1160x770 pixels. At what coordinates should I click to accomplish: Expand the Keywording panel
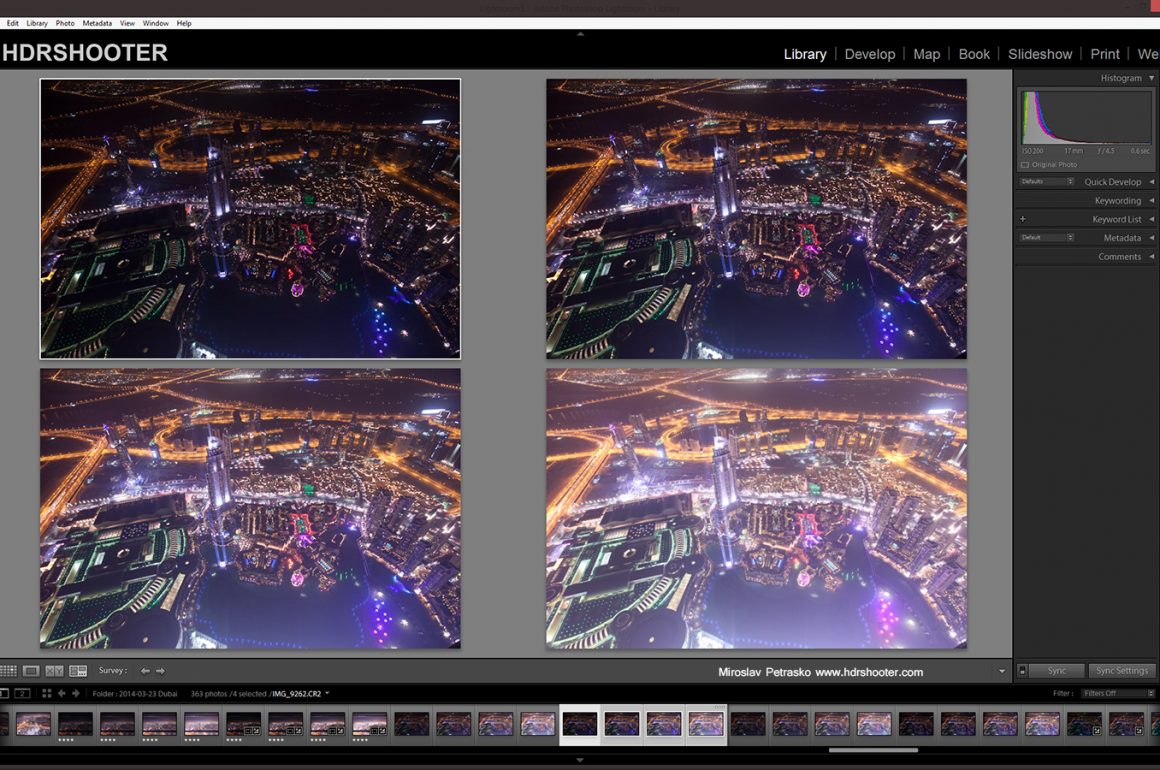(x=1151, y=200)
